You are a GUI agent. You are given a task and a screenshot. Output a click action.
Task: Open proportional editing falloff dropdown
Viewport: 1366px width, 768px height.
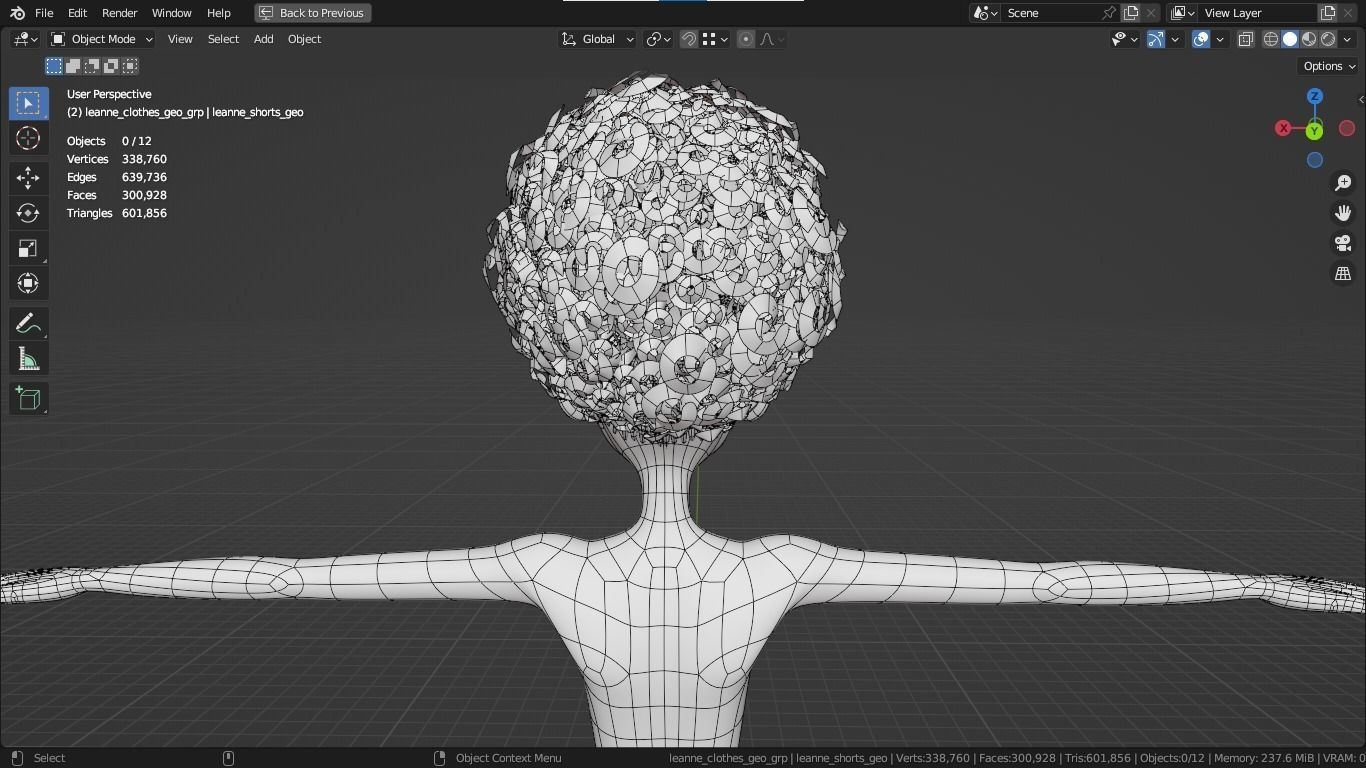coord(771,39)
